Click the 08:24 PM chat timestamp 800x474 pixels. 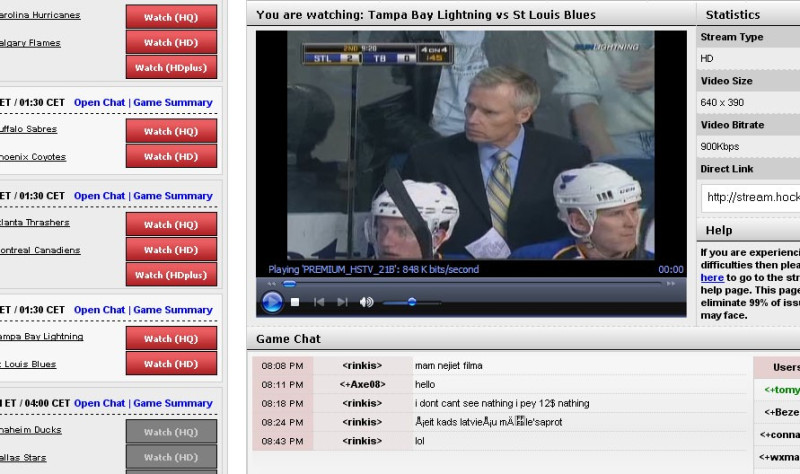282,422
